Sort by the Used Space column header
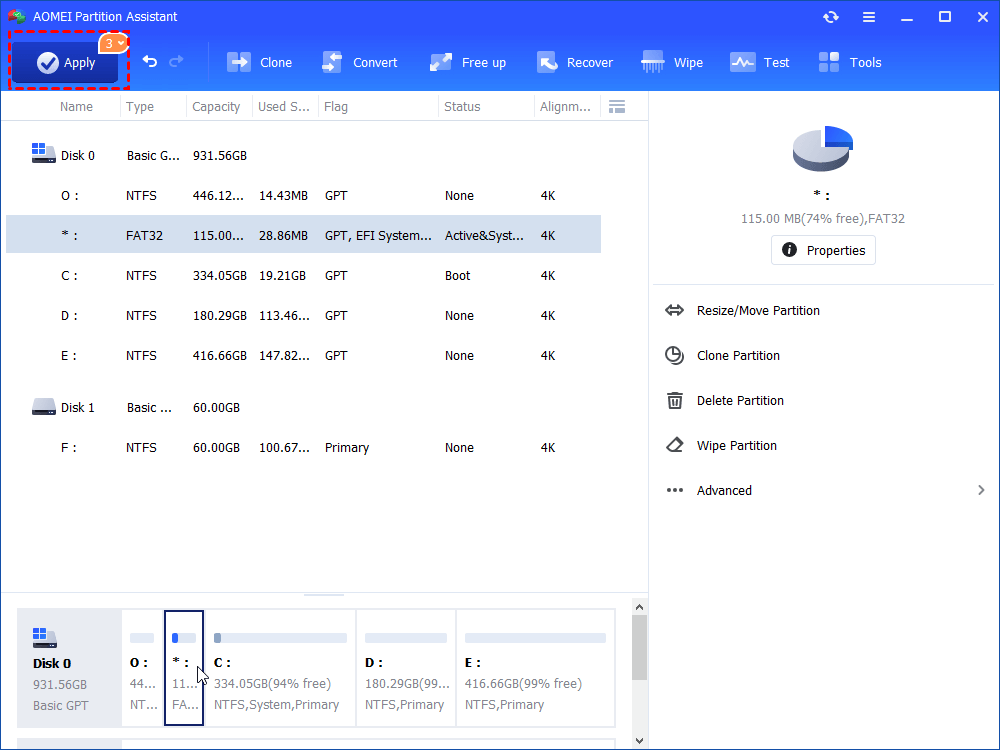 pos(284,107)
